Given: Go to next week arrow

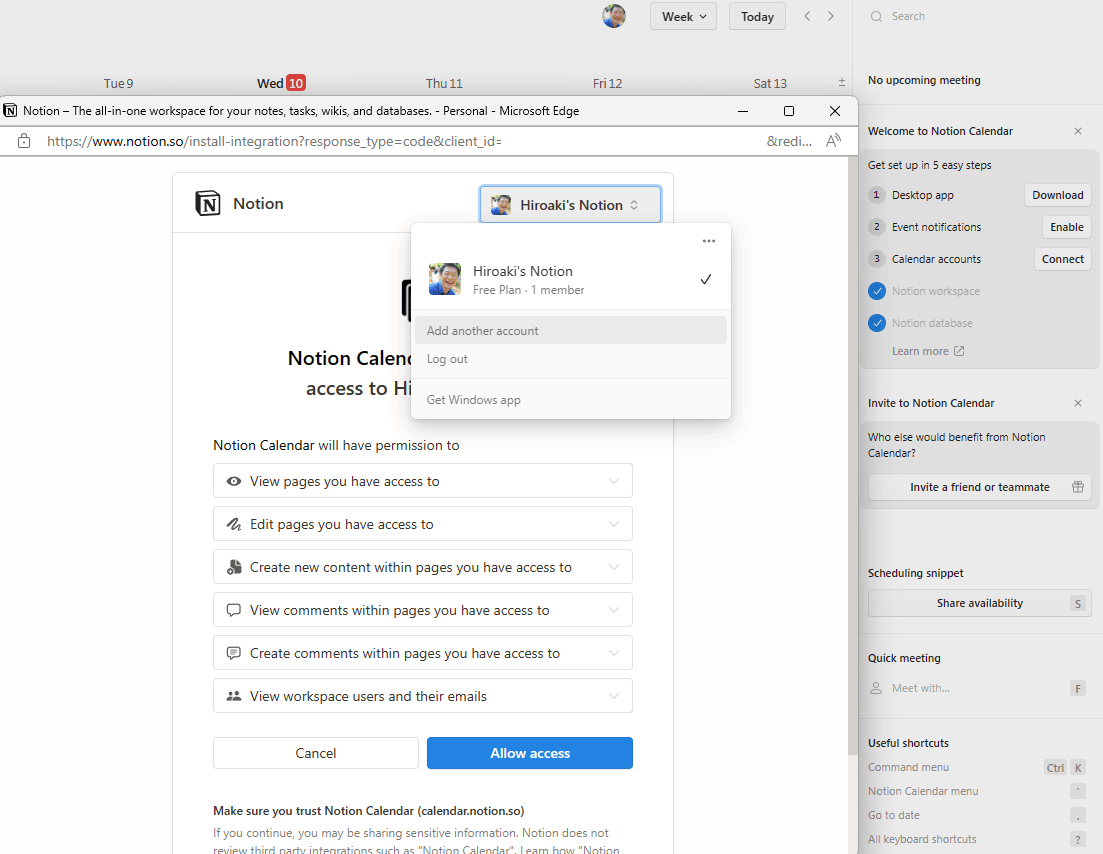Looking at the screenshot, I should pos(831,16).
